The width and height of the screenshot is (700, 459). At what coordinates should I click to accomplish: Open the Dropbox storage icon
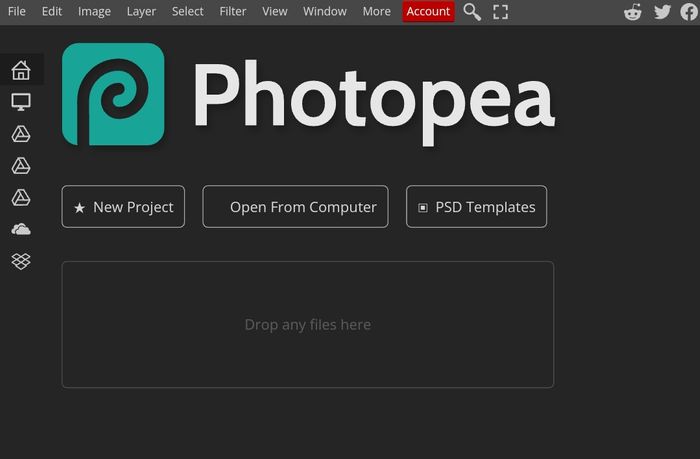(x=21, y=261)
